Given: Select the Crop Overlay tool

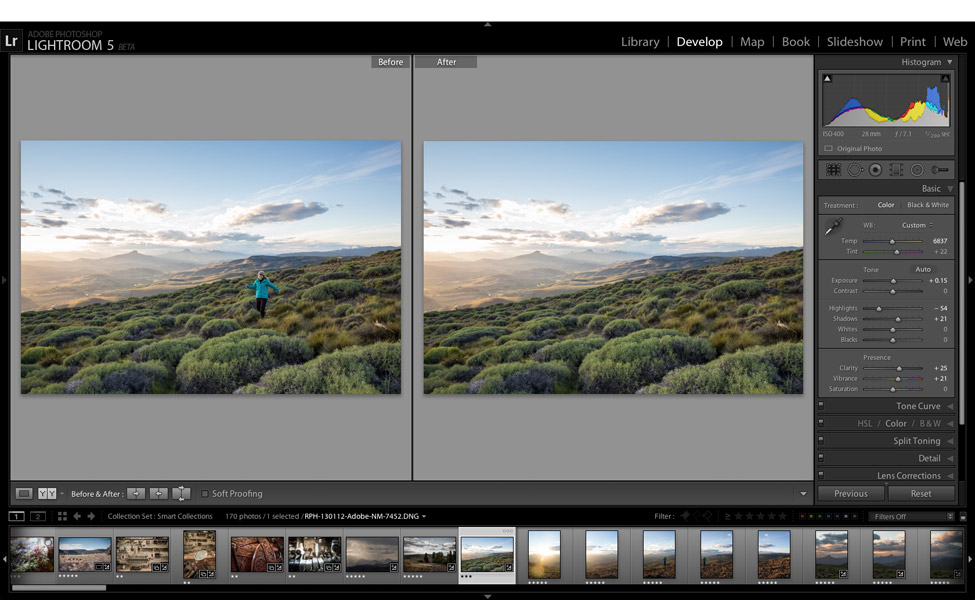Looking at the screenshot, I should tap(833, 170).
